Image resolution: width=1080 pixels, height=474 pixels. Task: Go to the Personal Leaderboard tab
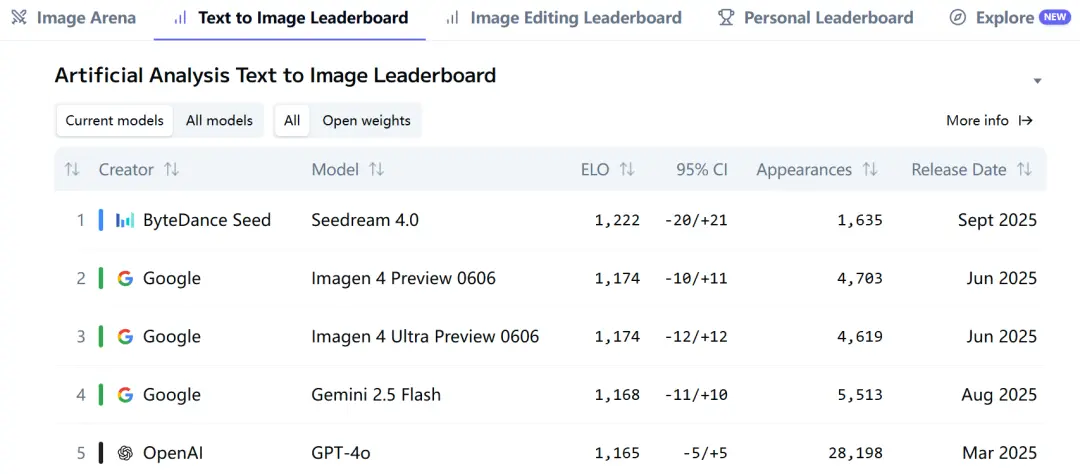pos(816,18)
